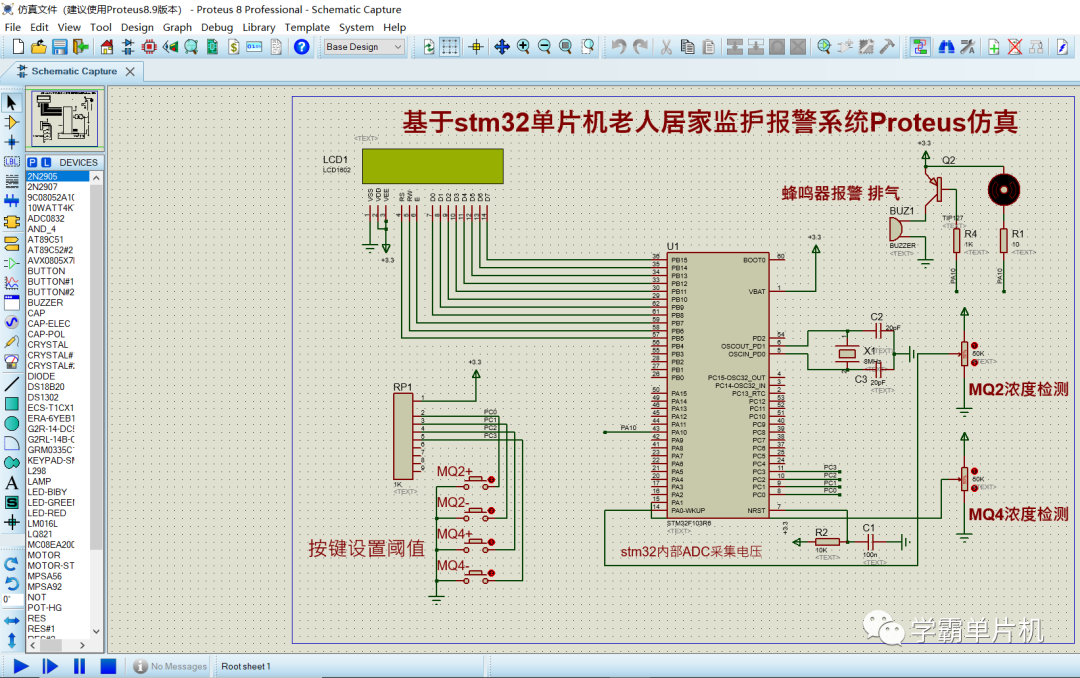Select CRYSTAL in the devices list
This screenshot has width=1080, height=678.
tap(48, 345)
